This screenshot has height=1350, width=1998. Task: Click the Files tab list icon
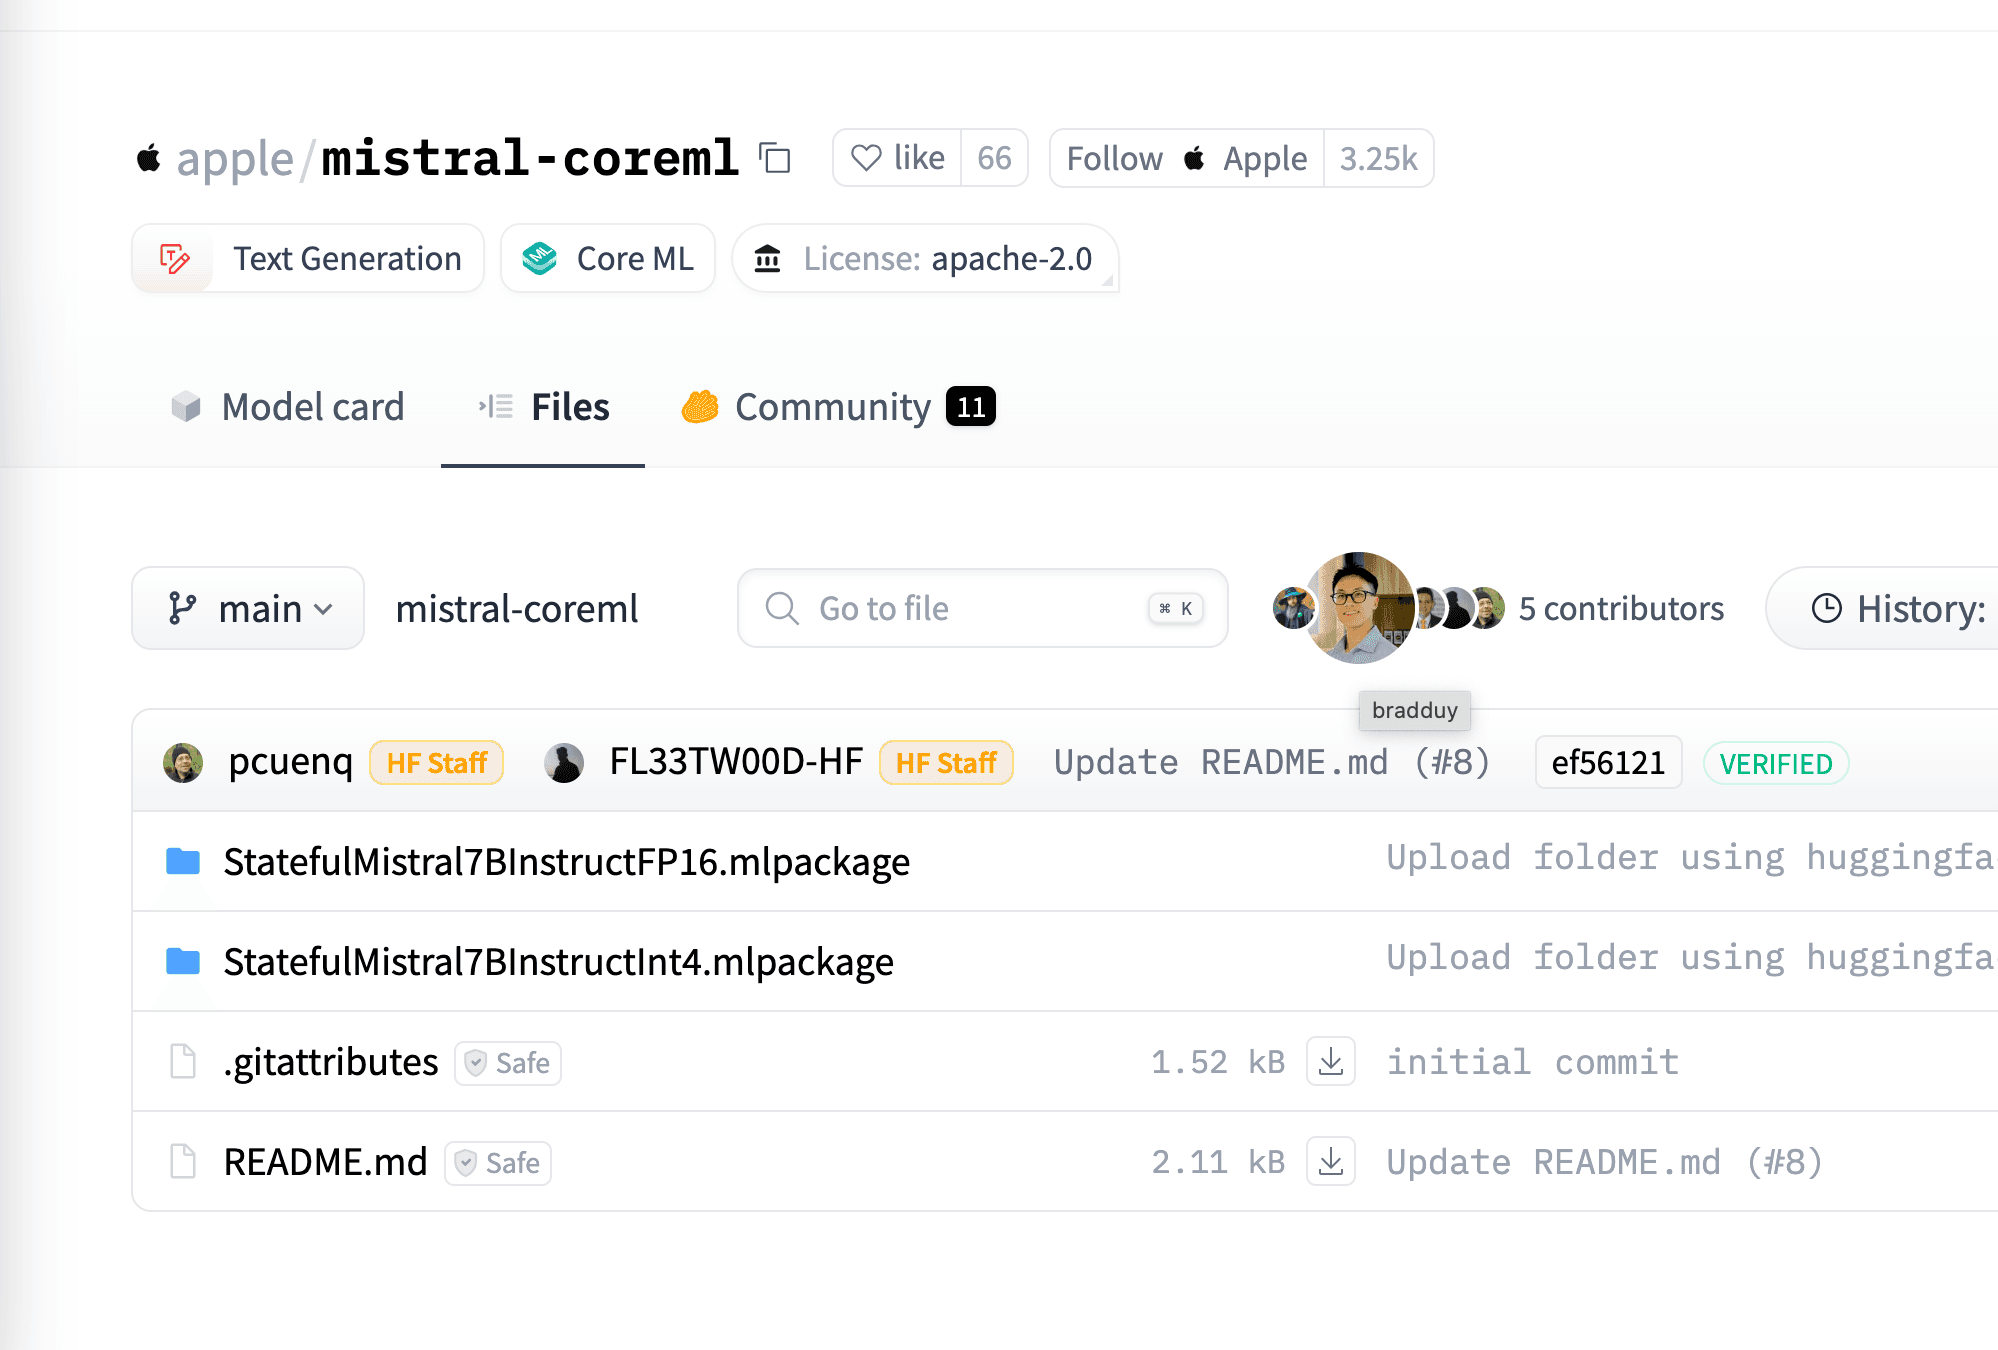(496, 406)
